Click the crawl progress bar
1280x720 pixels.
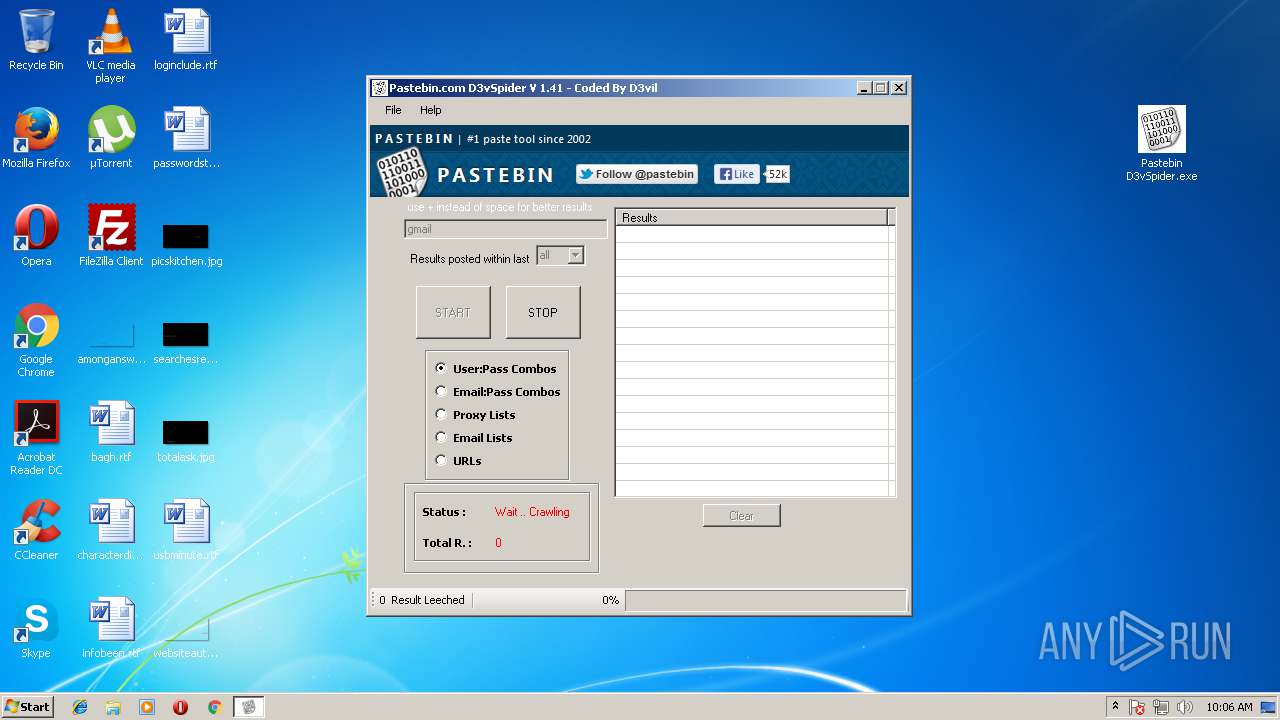tap(766, 600)
